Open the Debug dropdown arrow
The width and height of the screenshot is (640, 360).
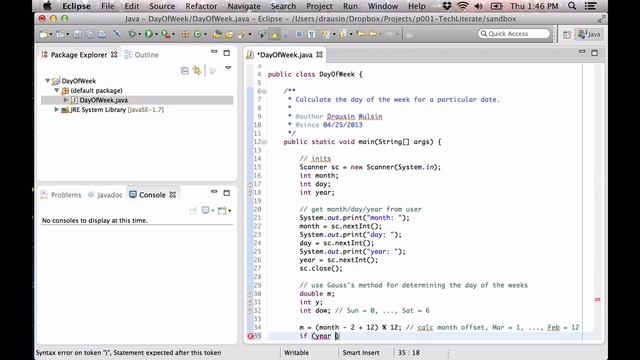[140, 35]
